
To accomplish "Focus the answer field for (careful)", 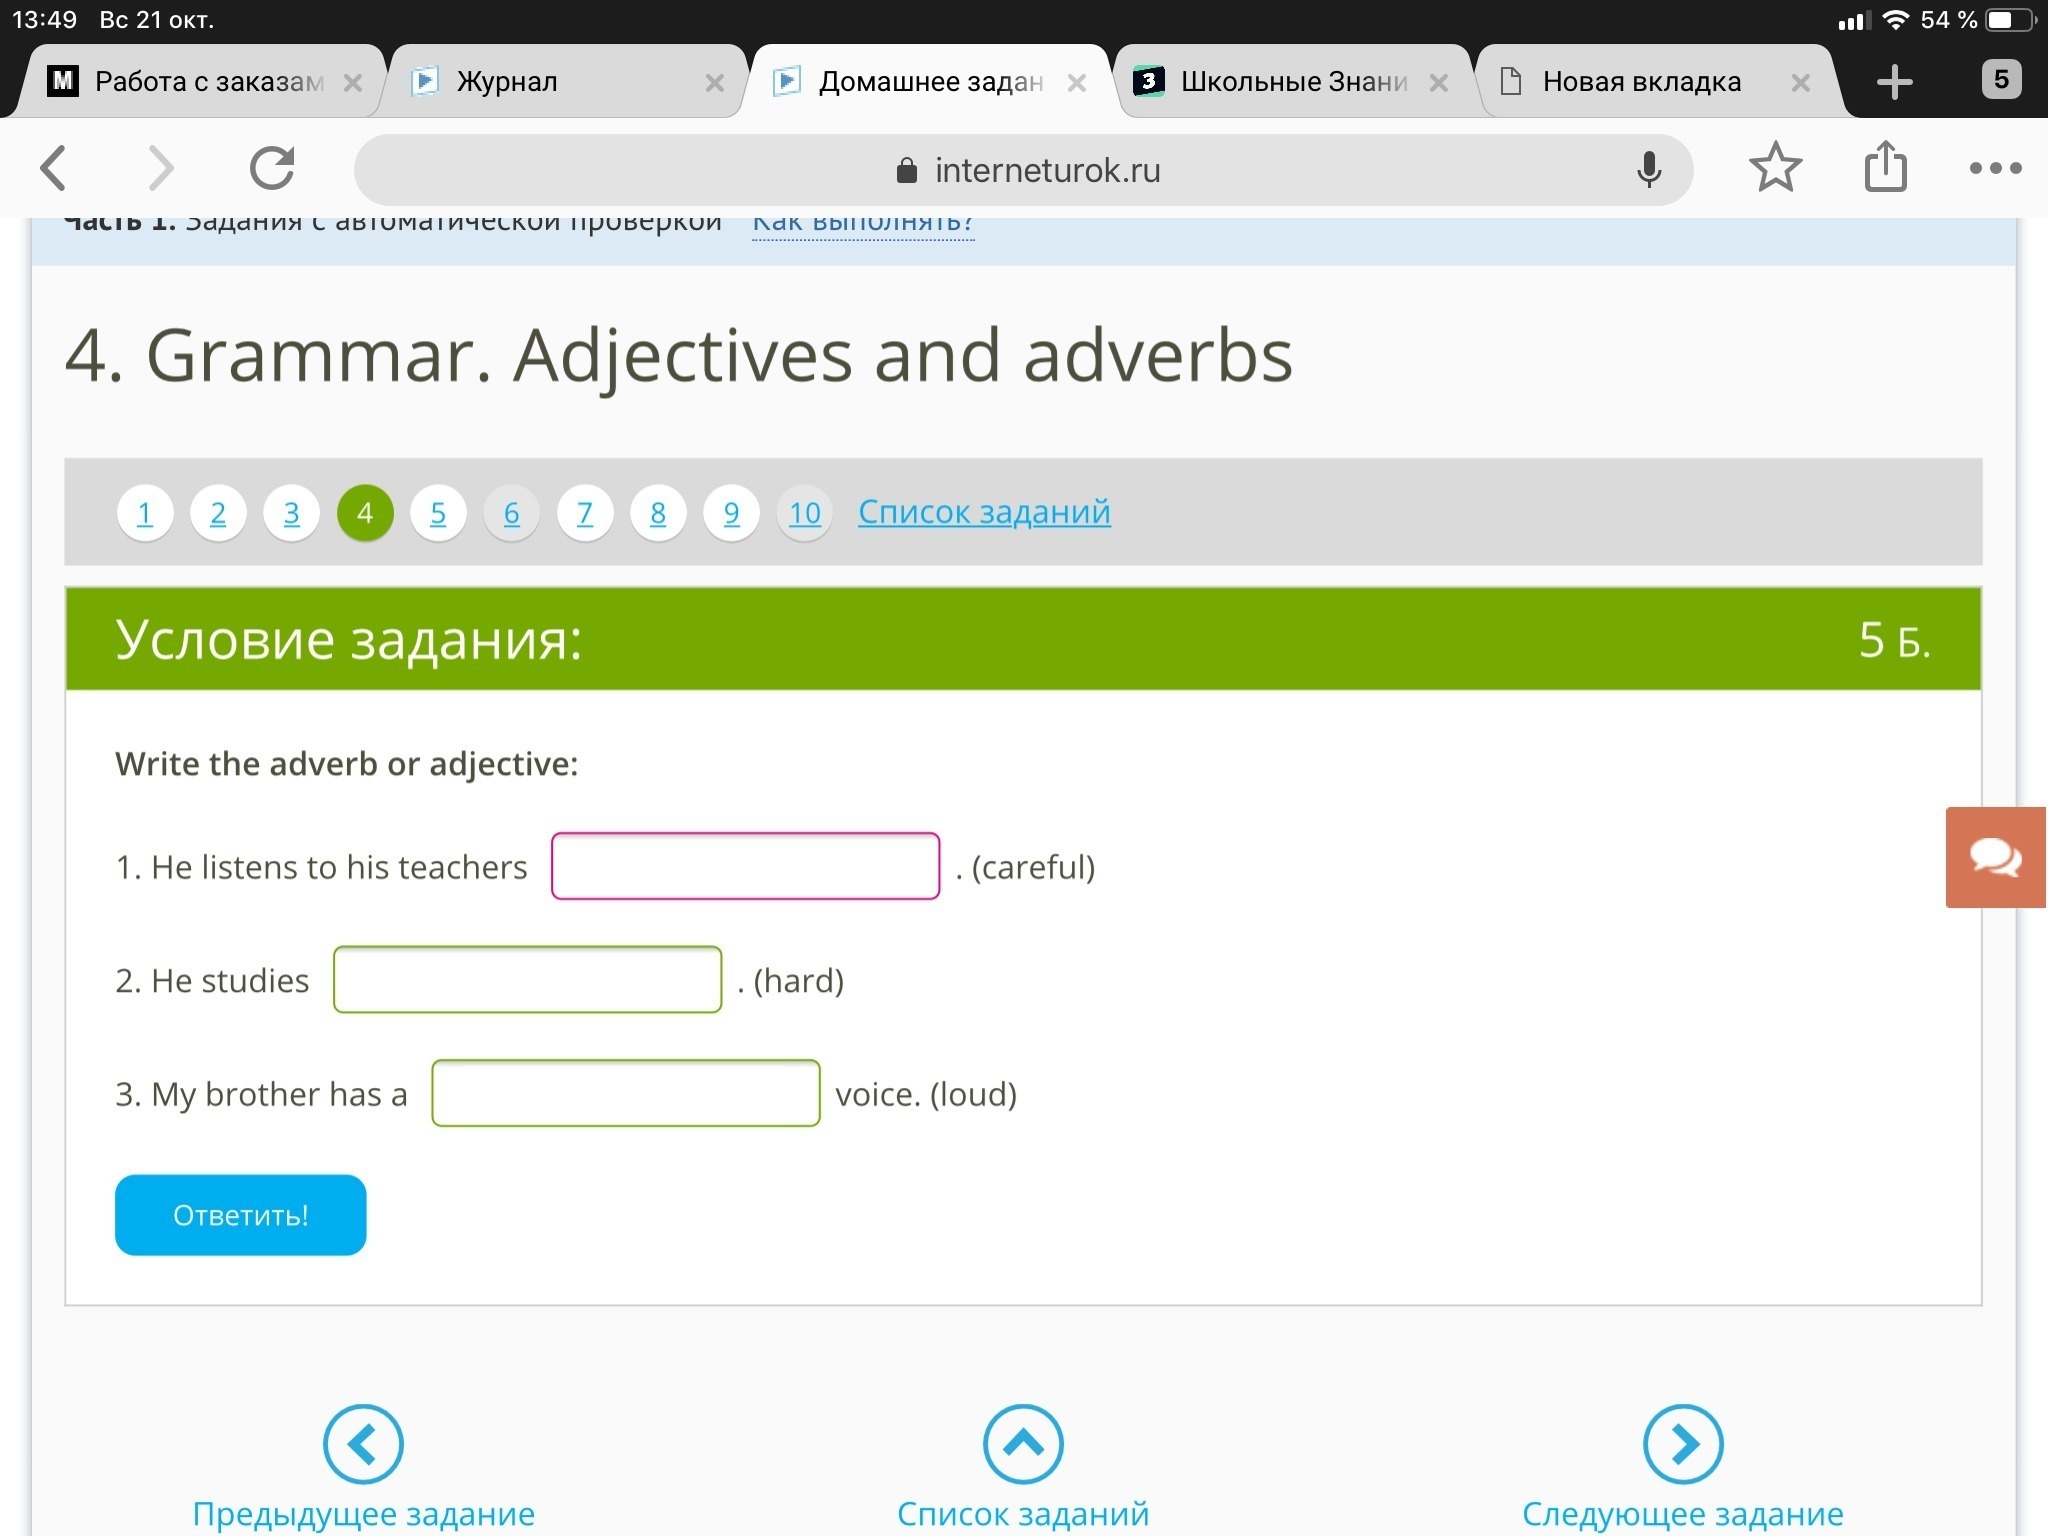I will 745,866.
